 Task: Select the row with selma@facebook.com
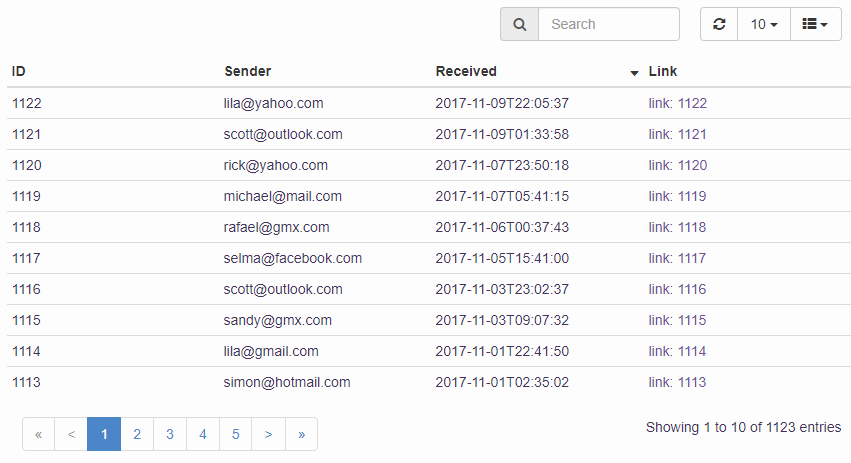tap(293, 258)
